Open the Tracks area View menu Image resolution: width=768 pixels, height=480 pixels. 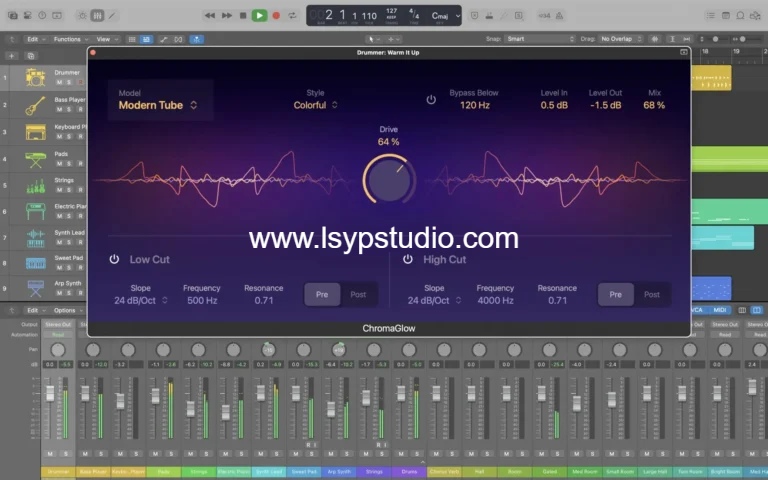click(x=107, y=39)
